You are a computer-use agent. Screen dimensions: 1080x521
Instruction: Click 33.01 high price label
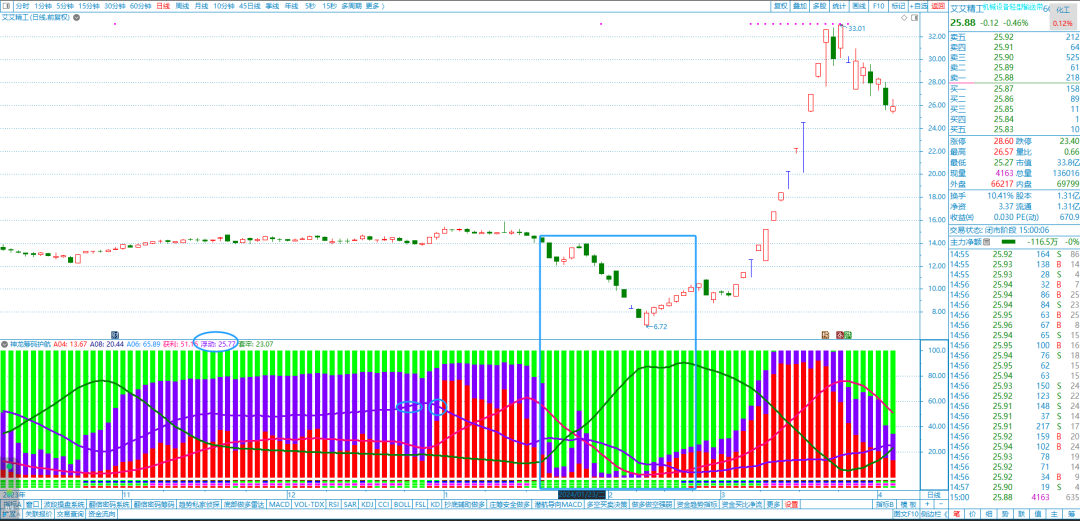857,28
